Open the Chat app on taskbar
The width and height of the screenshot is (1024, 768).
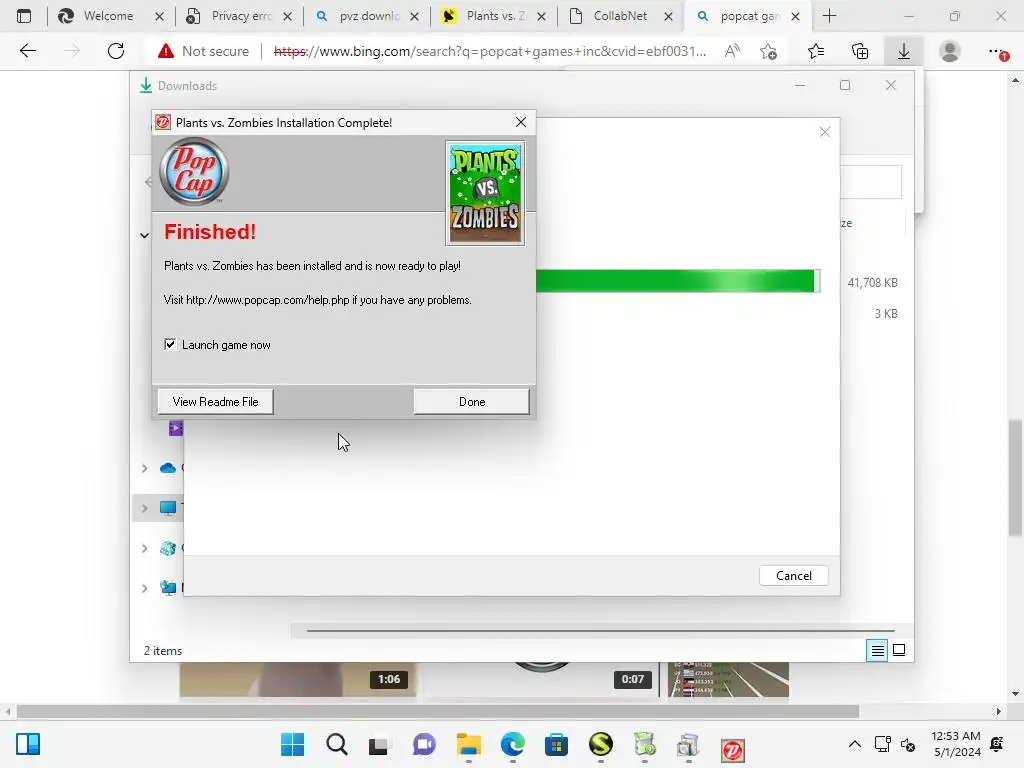click(424, 744)
